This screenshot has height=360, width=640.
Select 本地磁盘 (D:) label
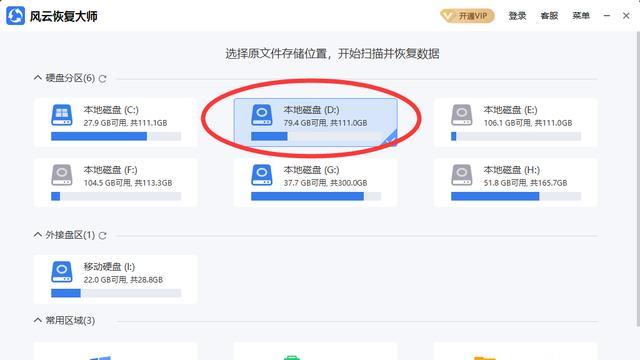click(x=311, y=110)
